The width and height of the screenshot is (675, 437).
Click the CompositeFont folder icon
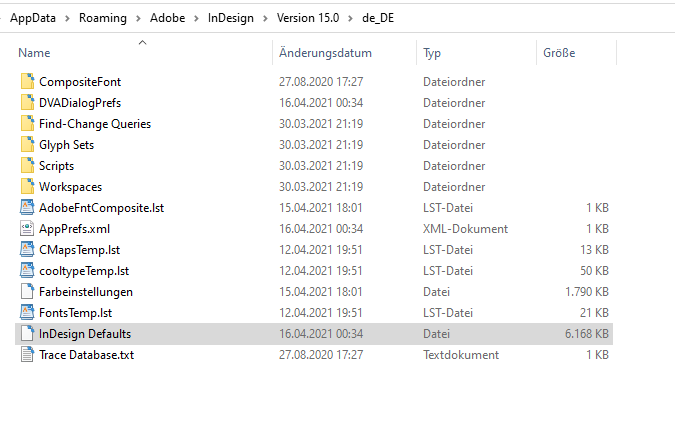coord(27,82)
